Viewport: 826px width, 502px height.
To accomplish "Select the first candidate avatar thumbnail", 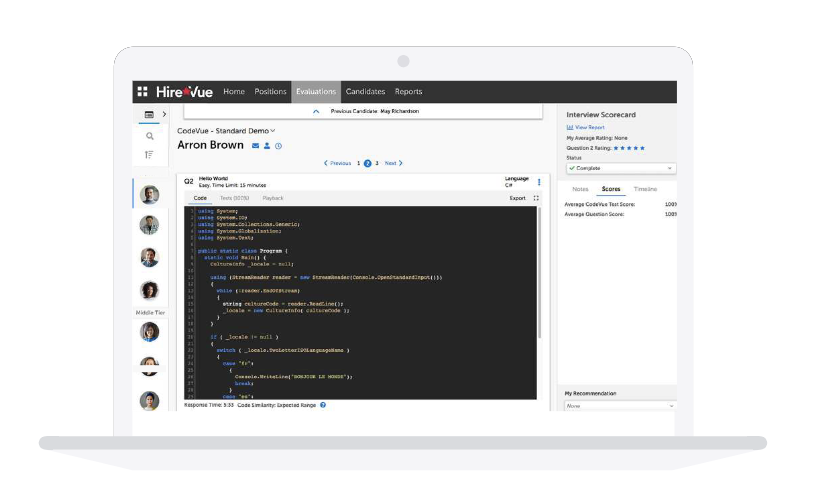I will point(149,195).
